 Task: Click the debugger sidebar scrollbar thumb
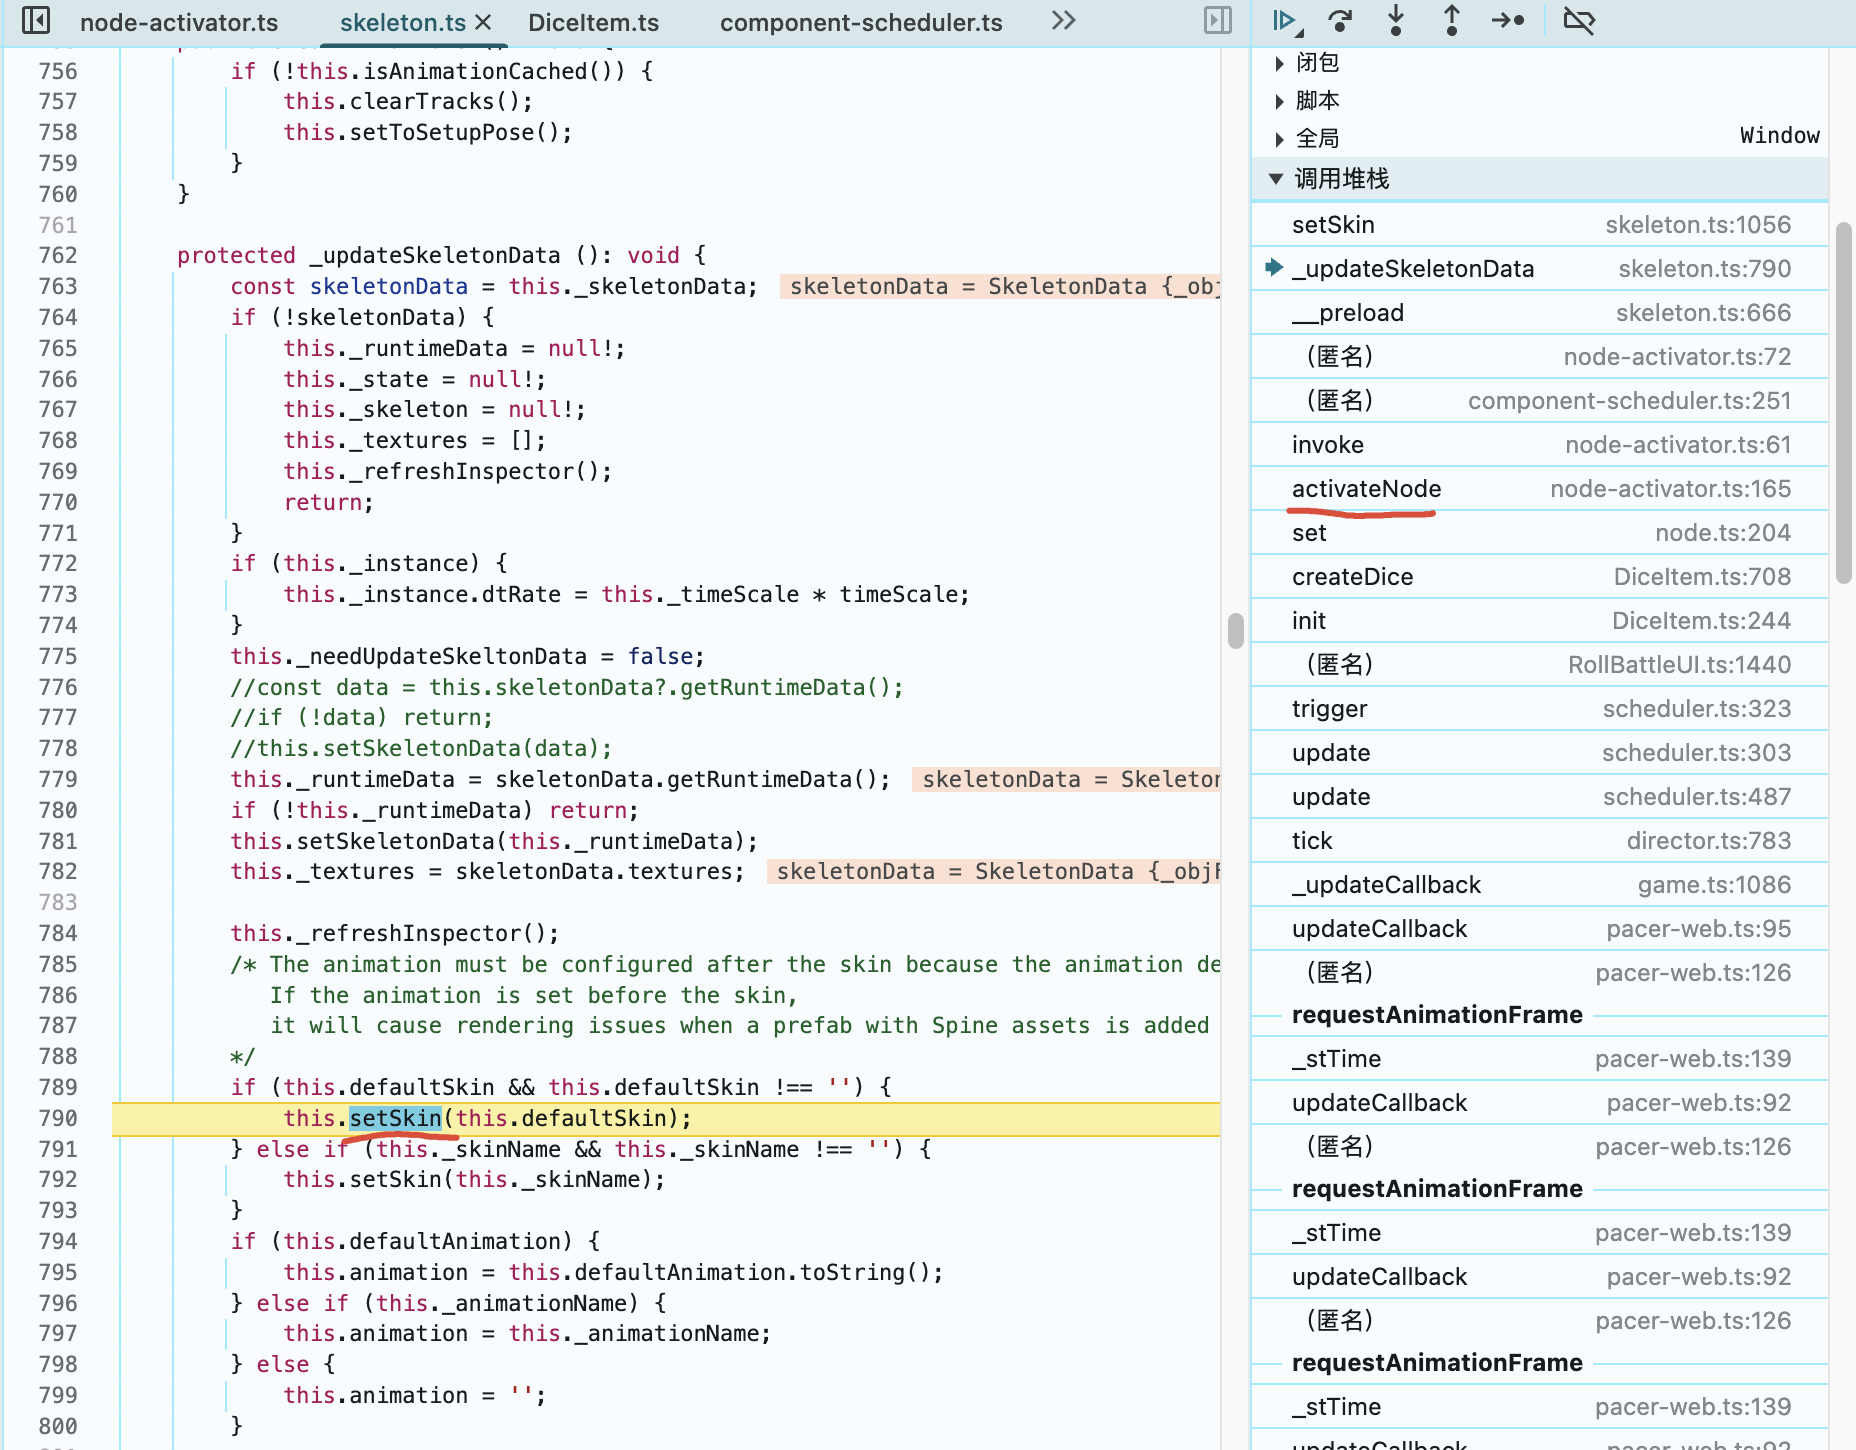click(x=1844, y=404)
